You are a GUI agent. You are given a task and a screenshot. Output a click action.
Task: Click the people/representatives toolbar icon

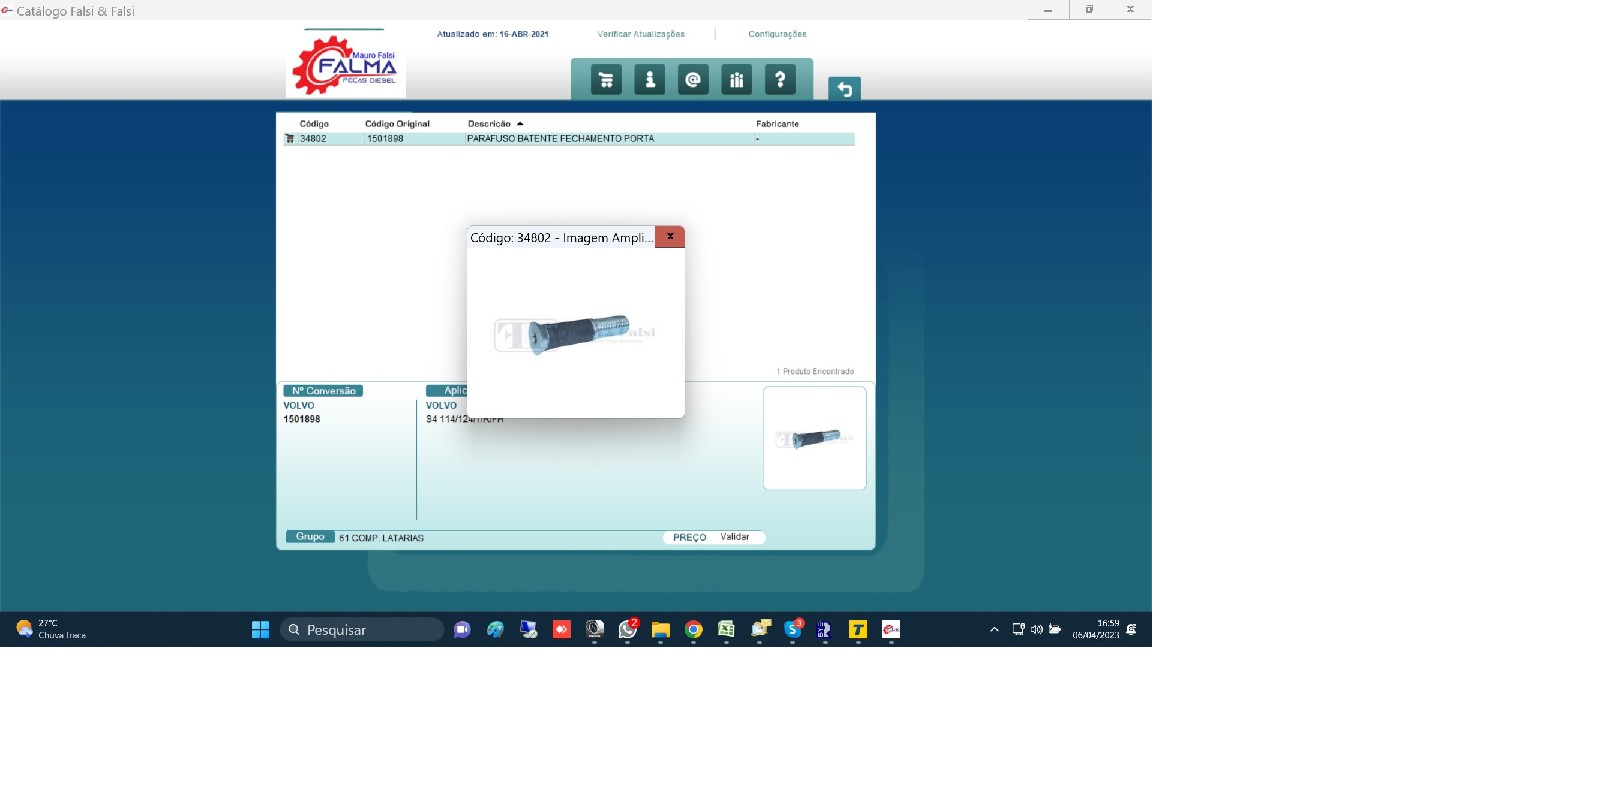(736, 80)
